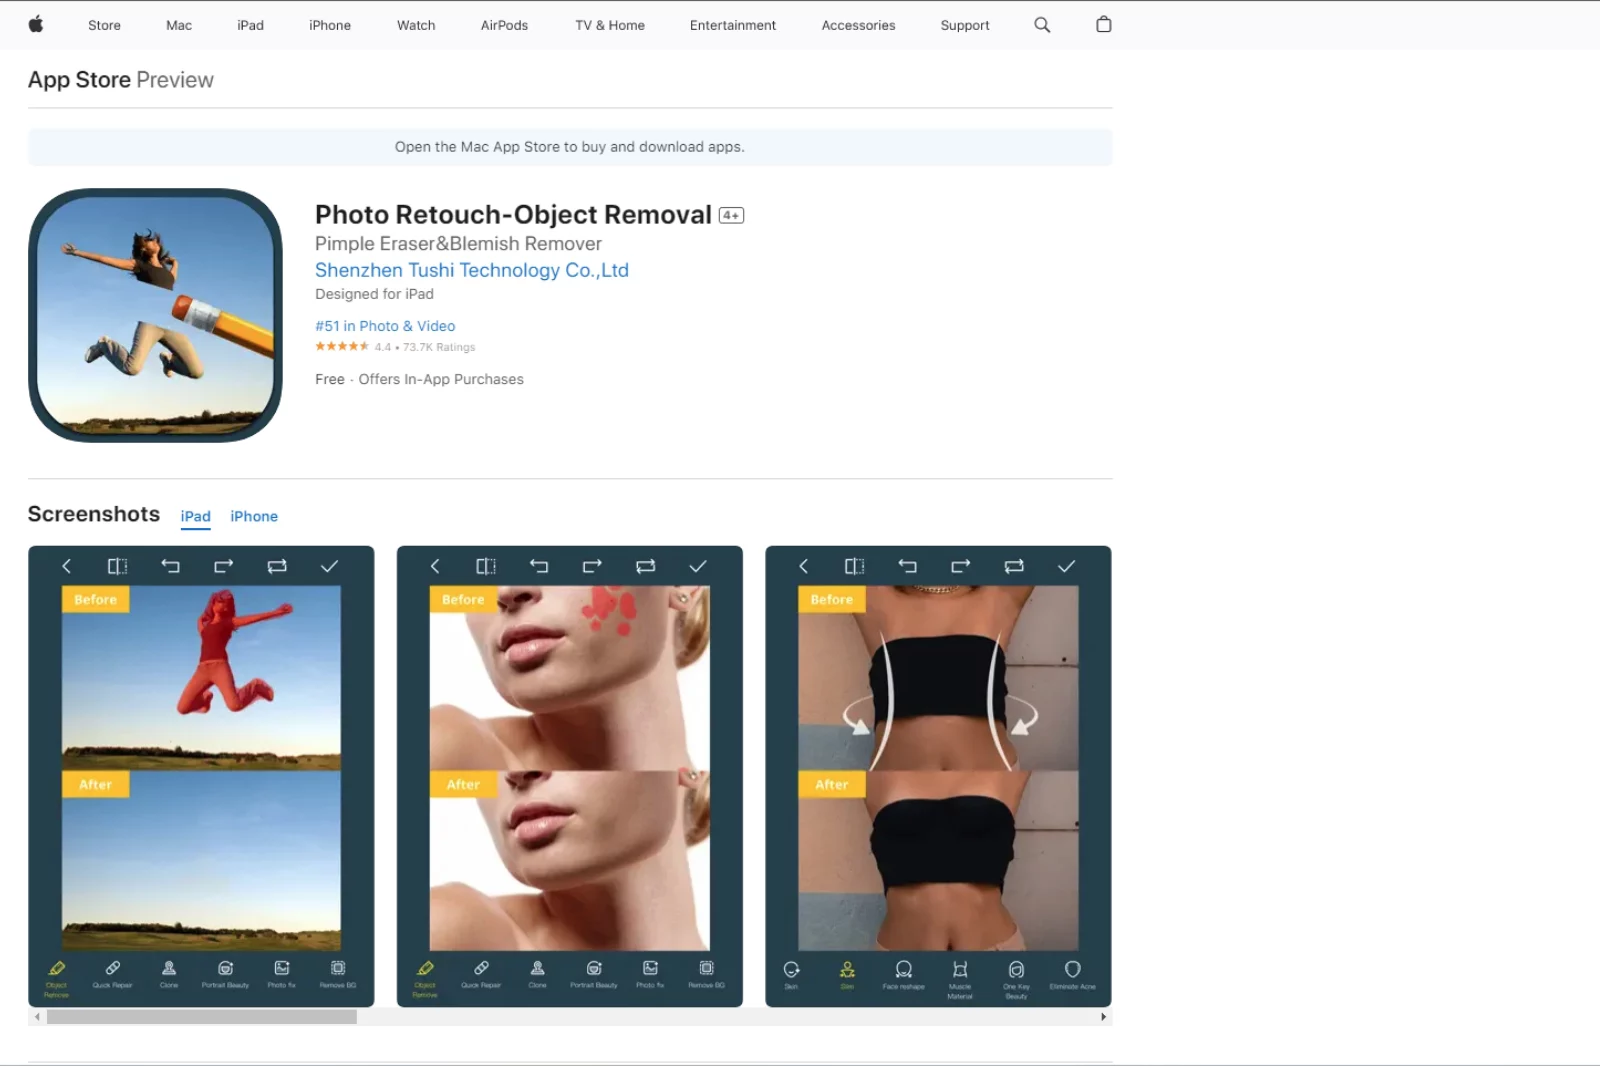The height and width of the screenshot is (1066, 1600).
Task: Click the Photo Retouch app icon
Action: pos(155,315)
